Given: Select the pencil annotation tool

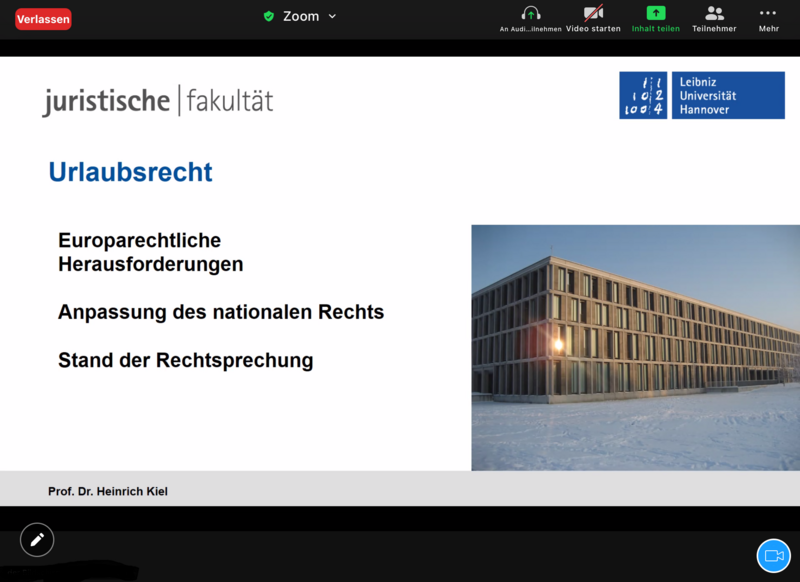Looking at the screenshot, I should click(x=37, y=540).
